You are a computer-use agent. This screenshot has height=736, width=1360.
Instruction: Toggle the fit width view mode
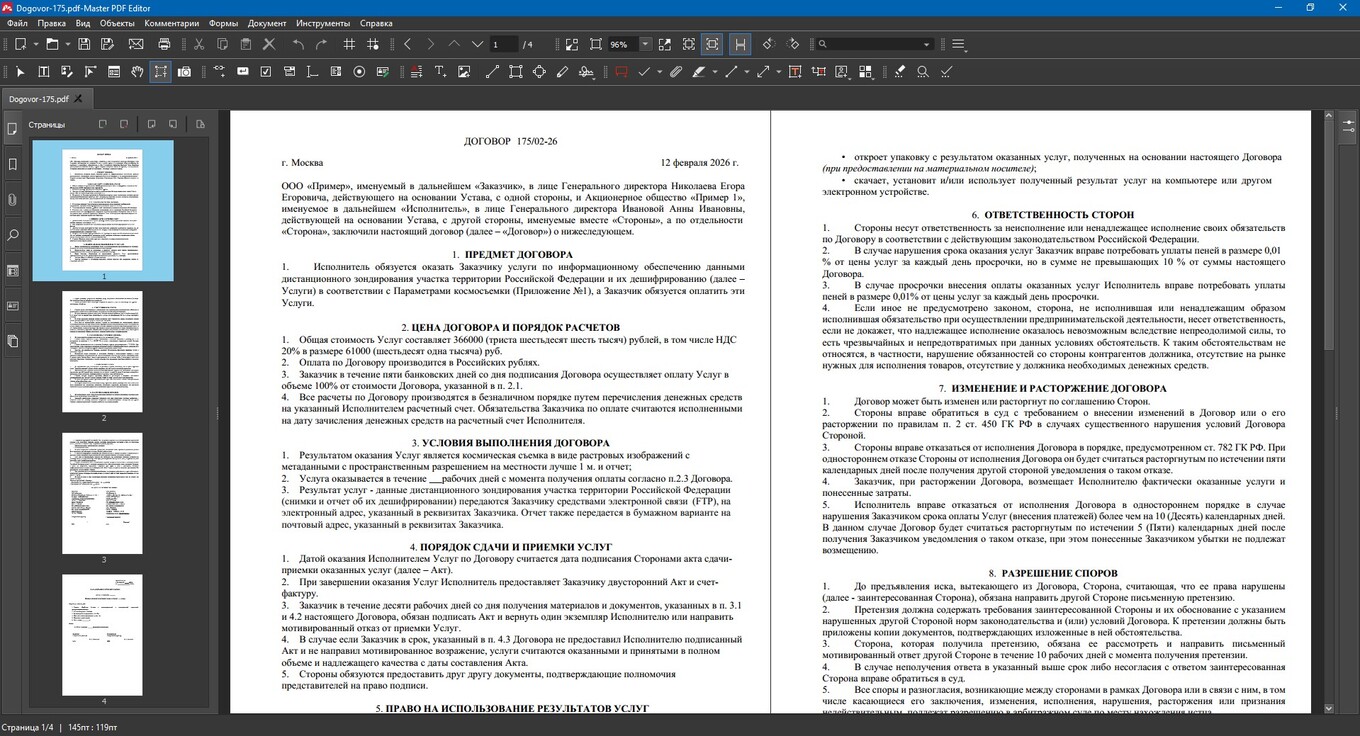(x=712, y=44)
